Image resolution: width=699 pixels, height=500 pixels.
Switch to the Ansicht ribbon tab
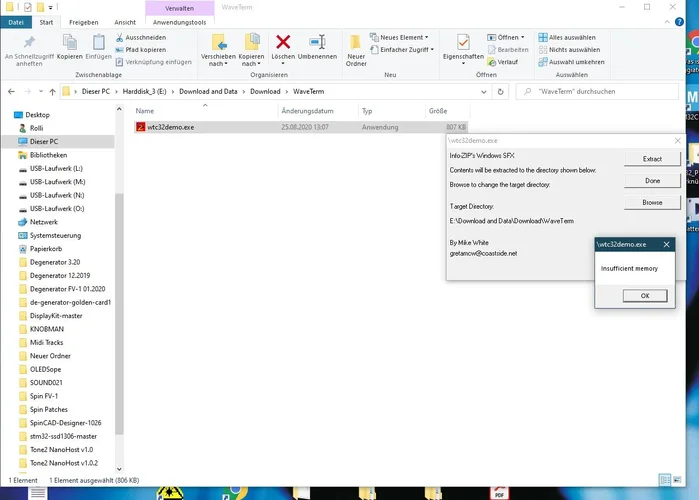click(125, 21)
